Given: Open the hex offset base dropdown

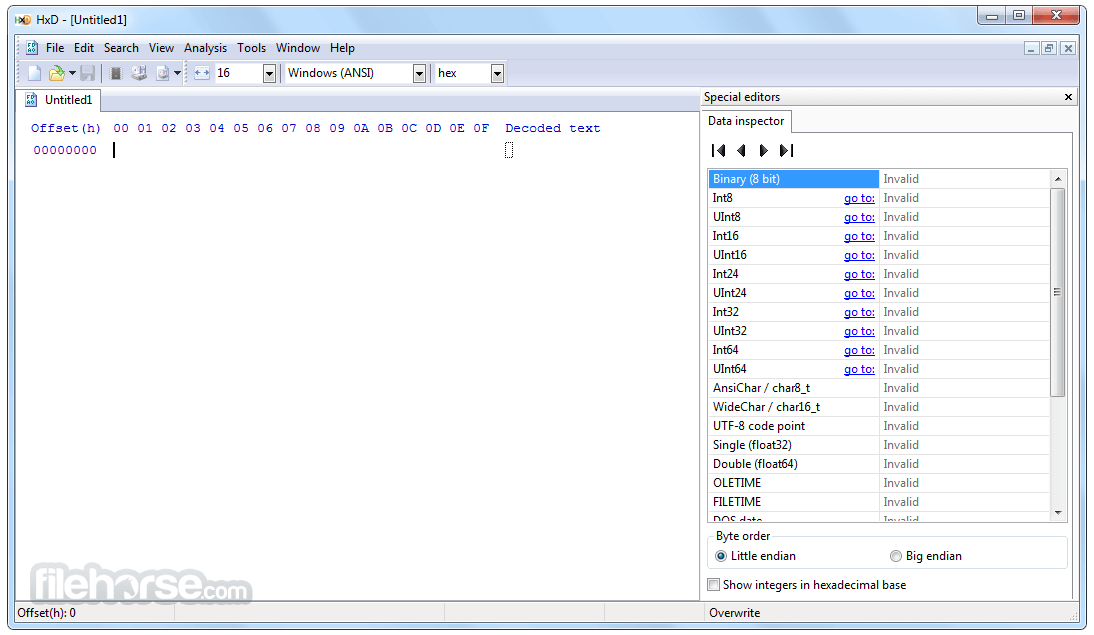Looking at the screenshot, I should click(x=497, y=73).
